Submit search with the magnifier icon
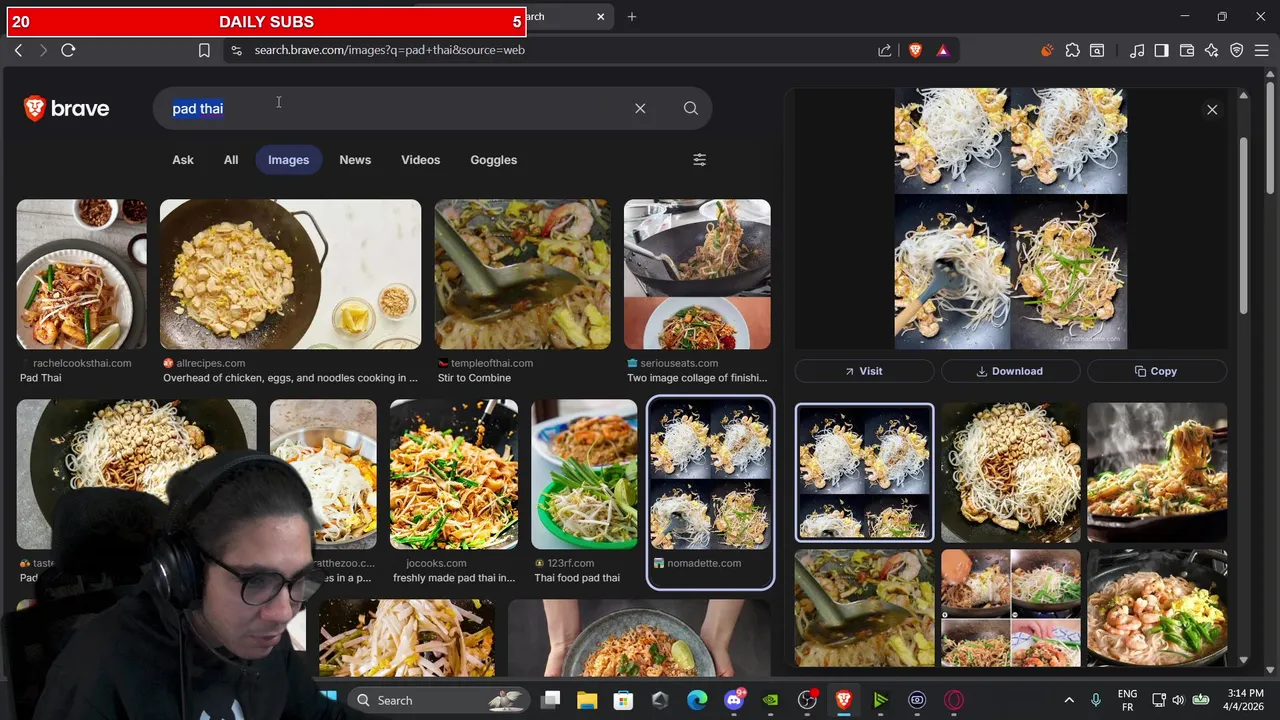Image resolution: width=1280 pixels, height=720 pixels. click(691, 108)
